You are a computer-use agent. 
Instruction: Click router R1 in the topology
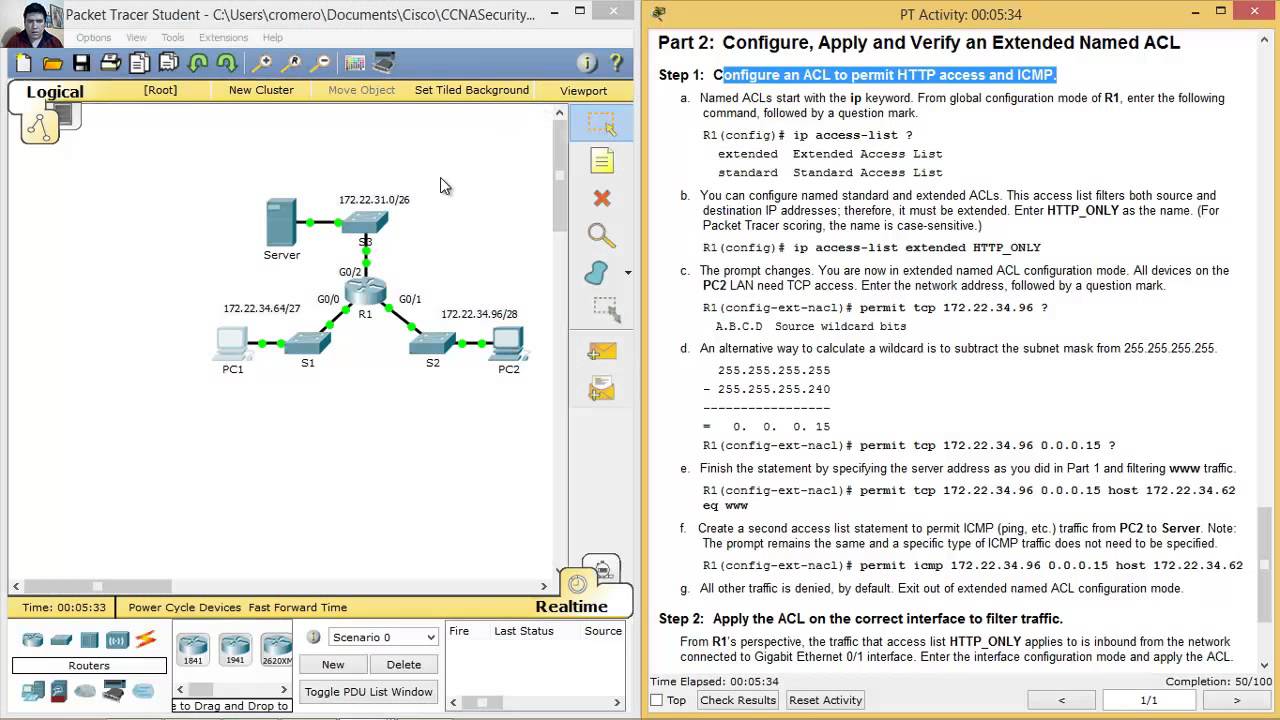(365, 291)
